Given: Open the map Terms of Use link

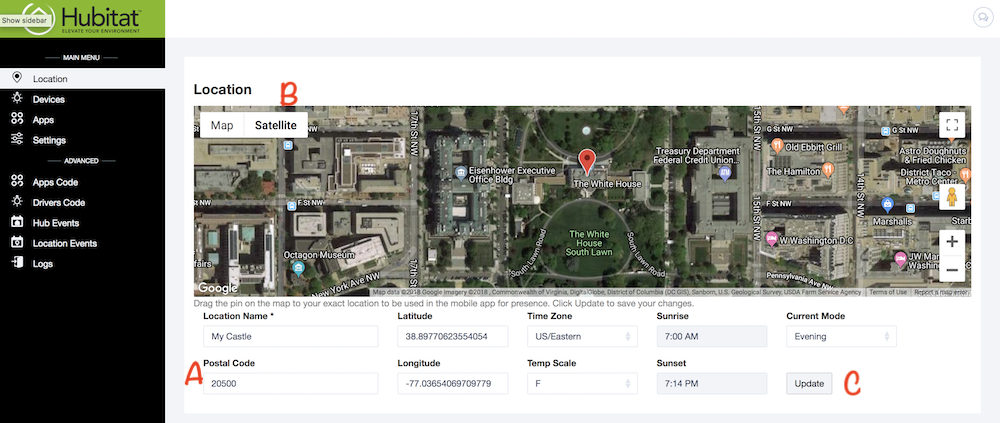Looking at the screenshot, I should coord(887,292).
